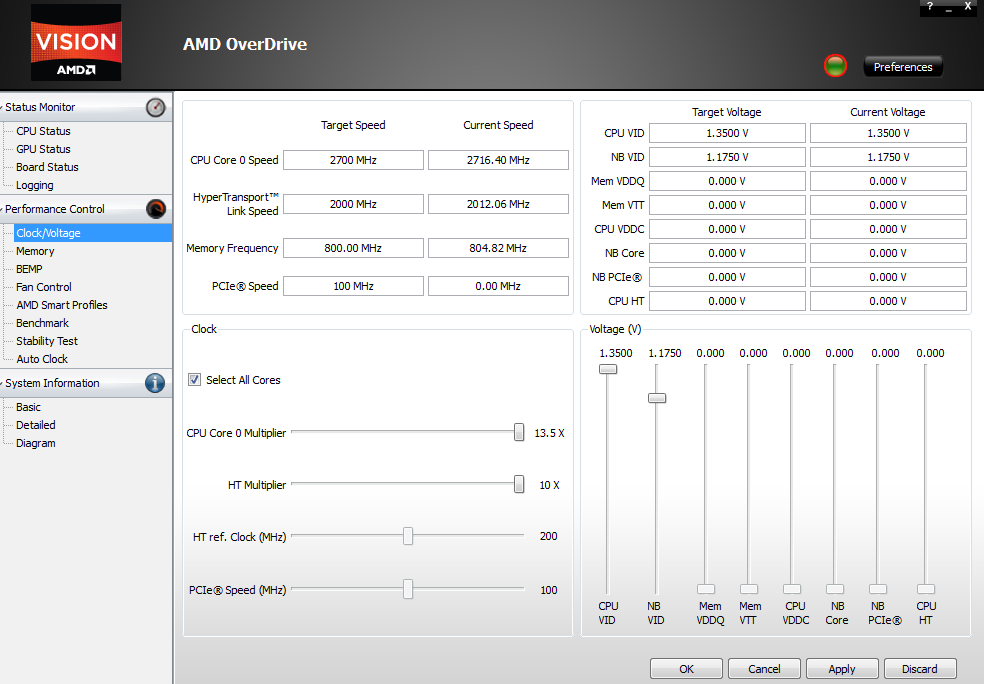Click the 804.82 MHz current memory frequency

(x=498, y=248)
